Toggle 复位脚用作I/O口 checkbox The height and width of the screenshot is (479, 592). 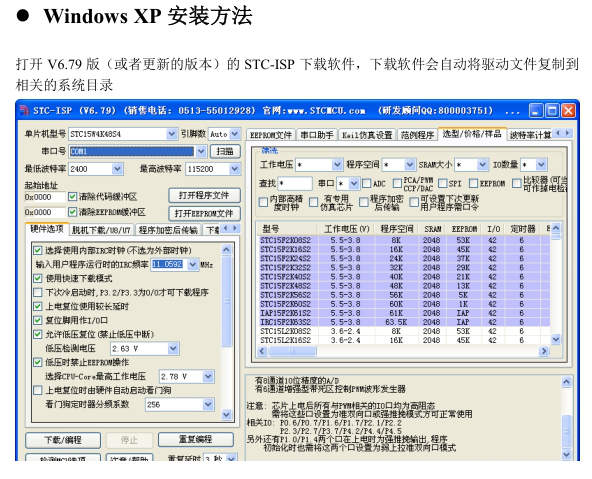[37, 320]
